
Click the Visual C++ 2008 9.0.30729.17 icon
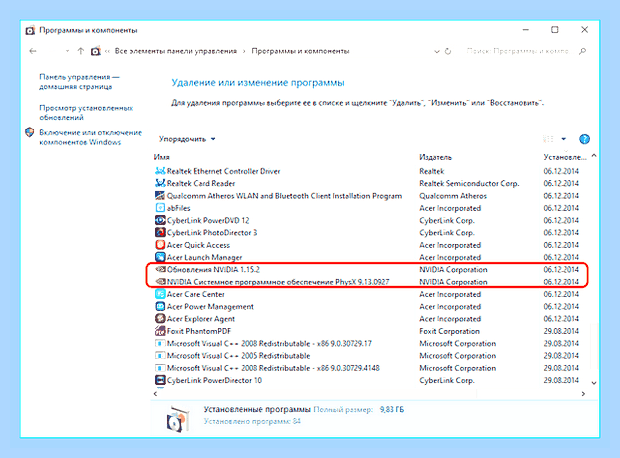160,343
